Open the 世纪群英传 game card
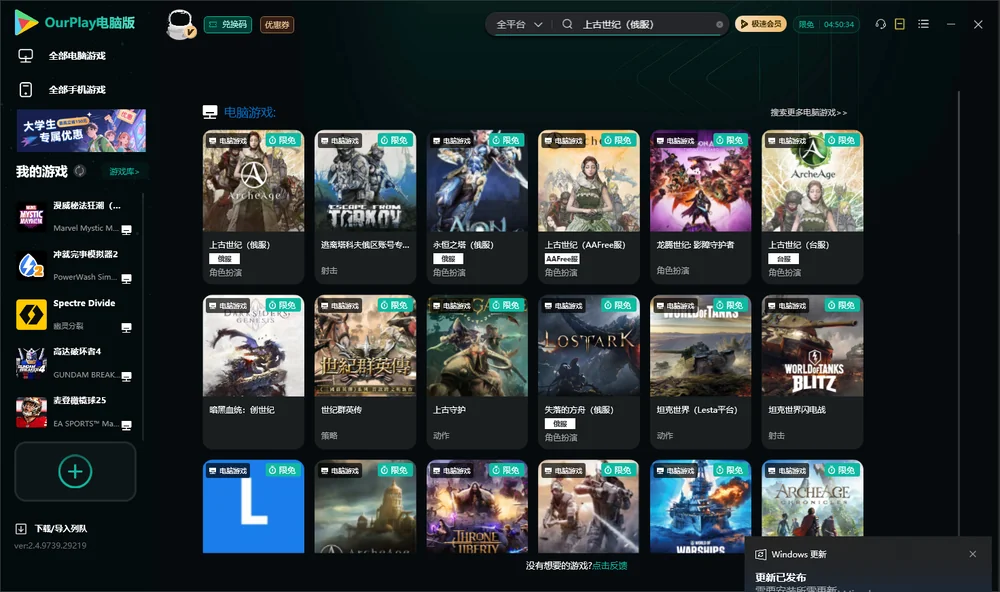The height and width of the screenshot is (592, 1000). click(x=365, y=372)
